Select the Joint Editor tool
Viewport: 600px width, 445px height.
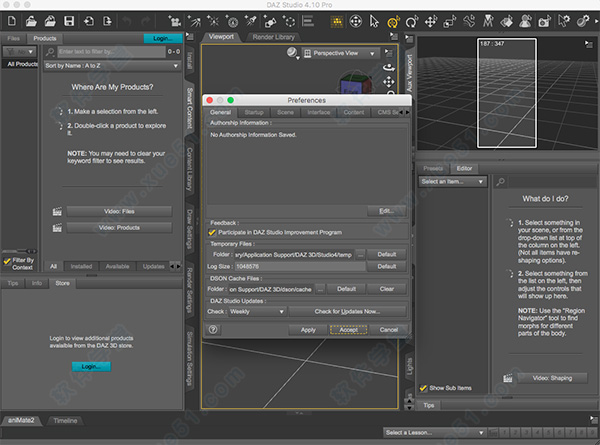tap(488, 21)
